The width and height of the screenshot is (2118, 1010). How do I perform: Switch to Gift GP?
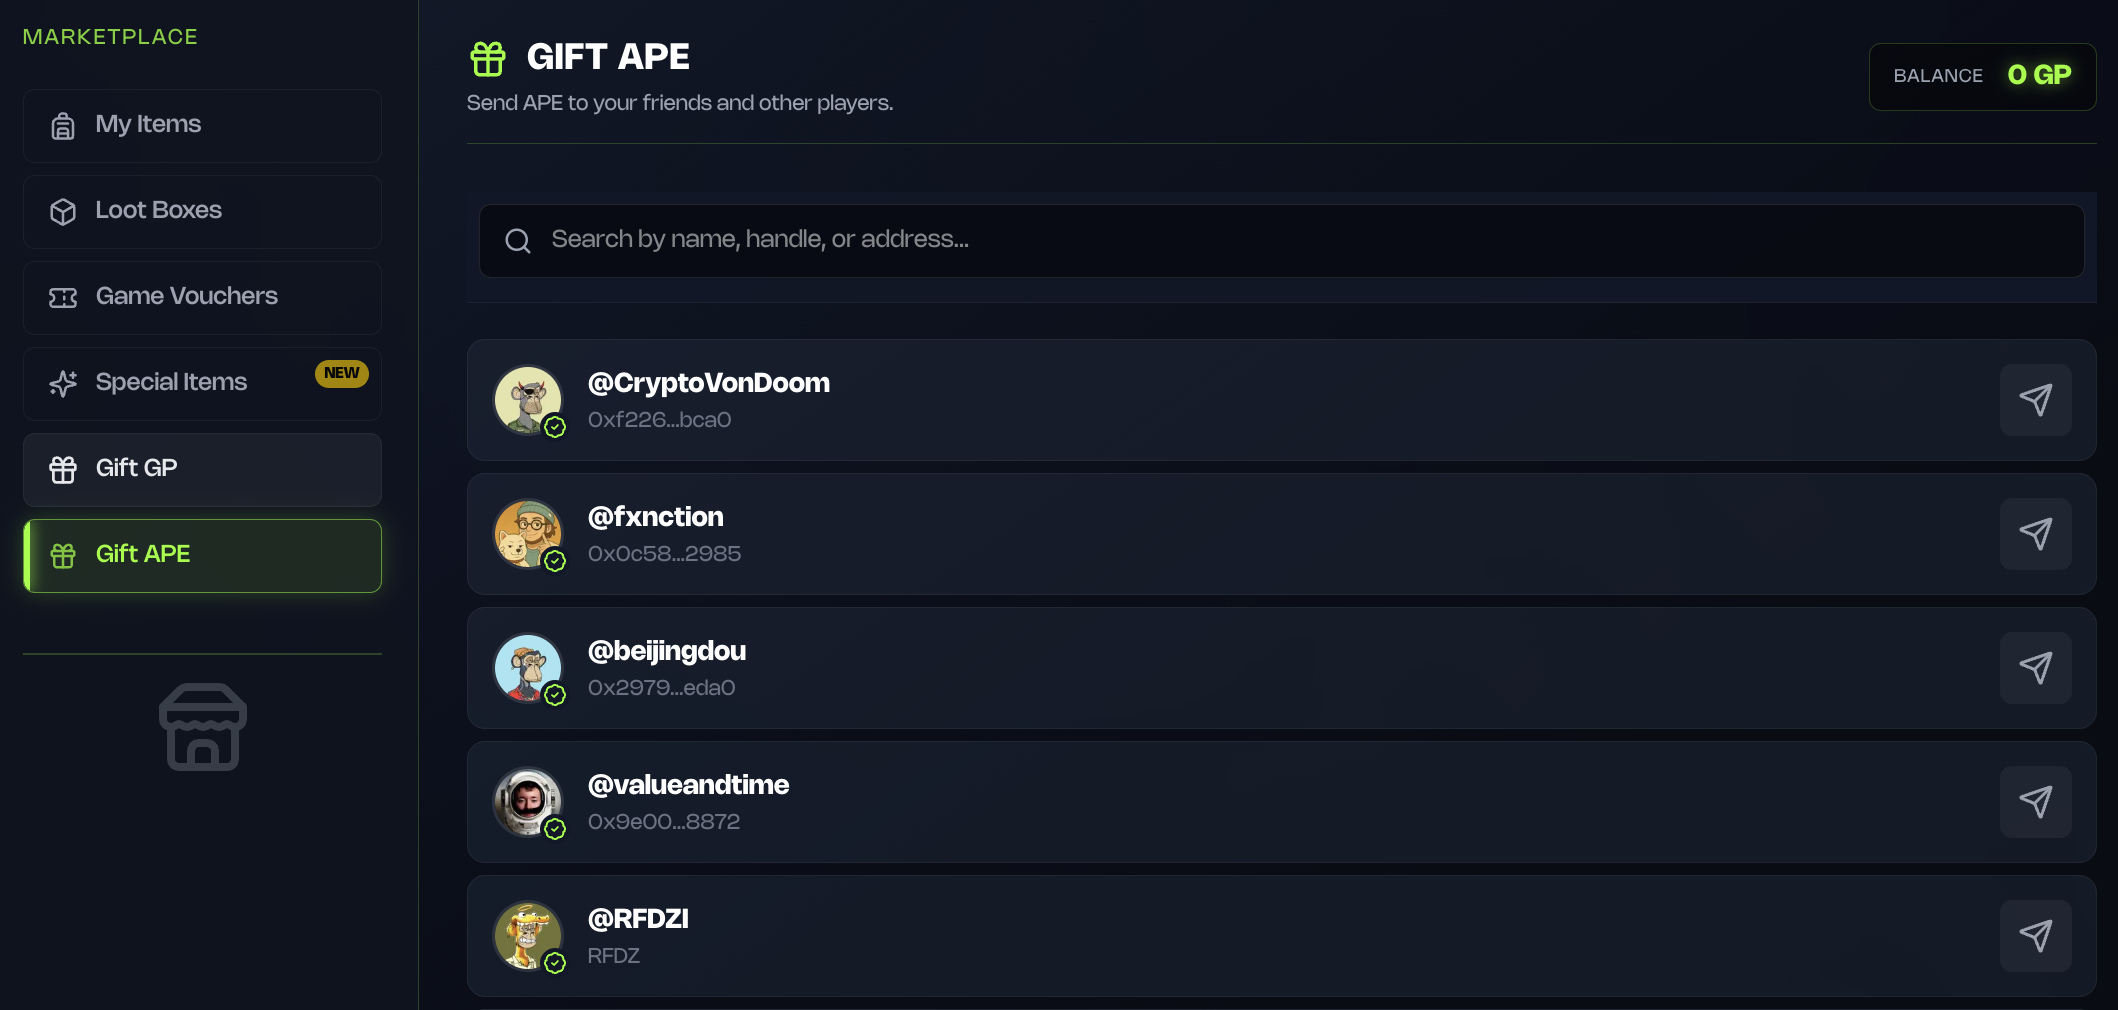pos(202,469)
